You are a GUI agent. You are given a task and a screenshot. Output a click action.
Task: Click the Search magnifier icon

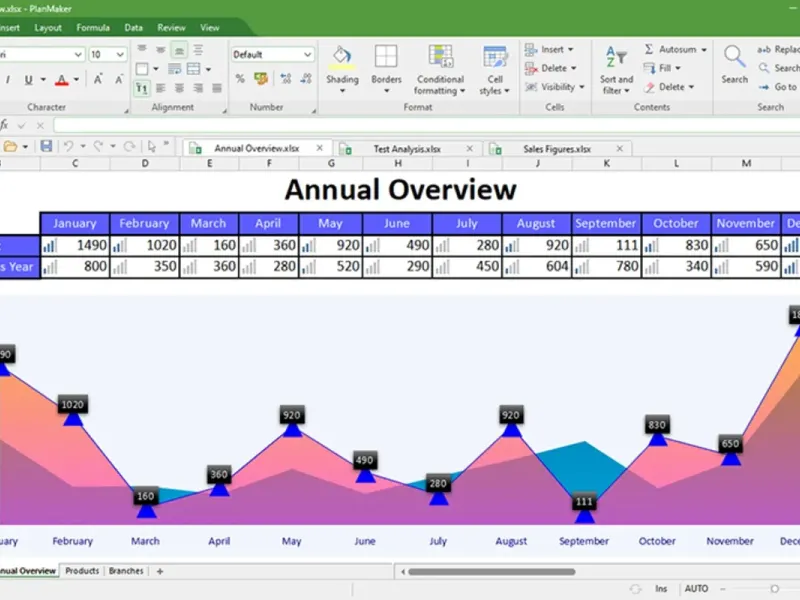point(734,57)
